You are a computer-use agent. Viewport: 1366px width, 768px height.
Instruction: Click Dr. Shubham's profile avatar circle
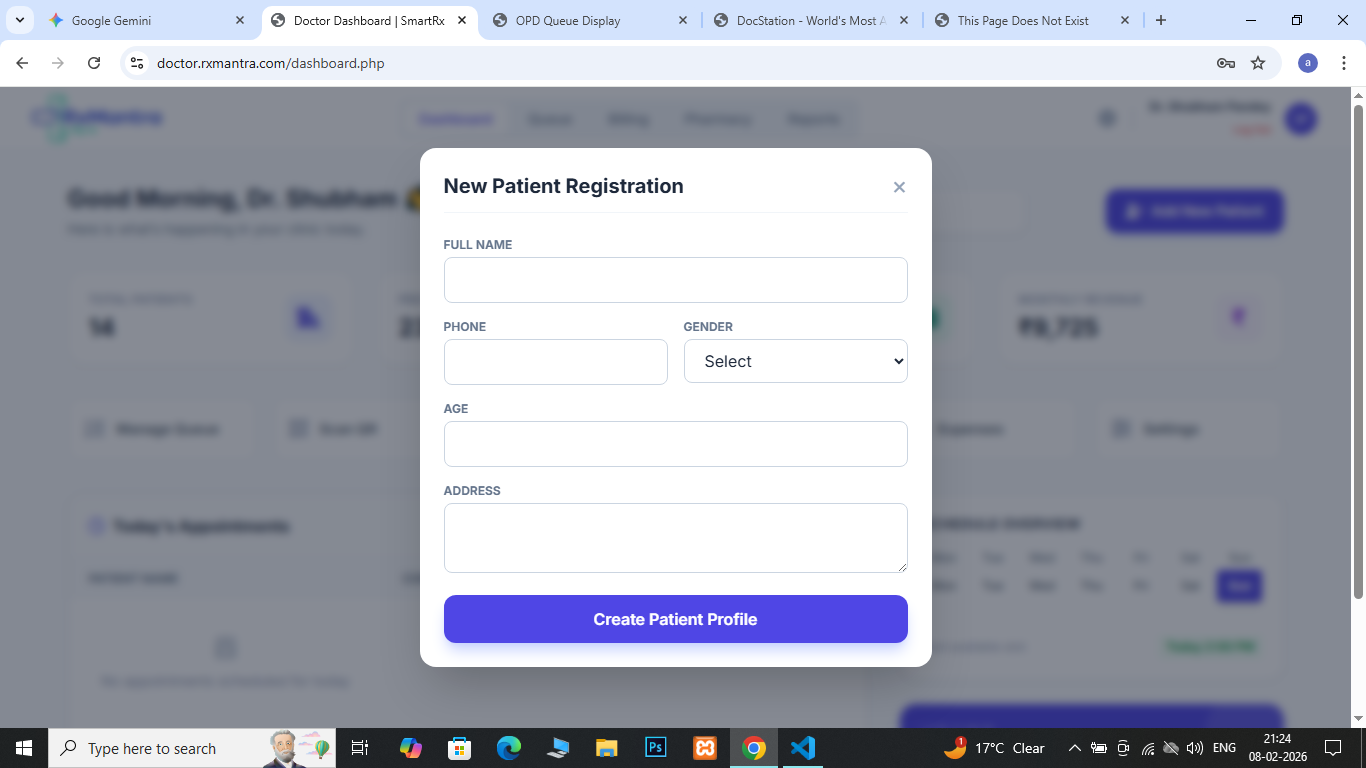tap(1301, 118)
